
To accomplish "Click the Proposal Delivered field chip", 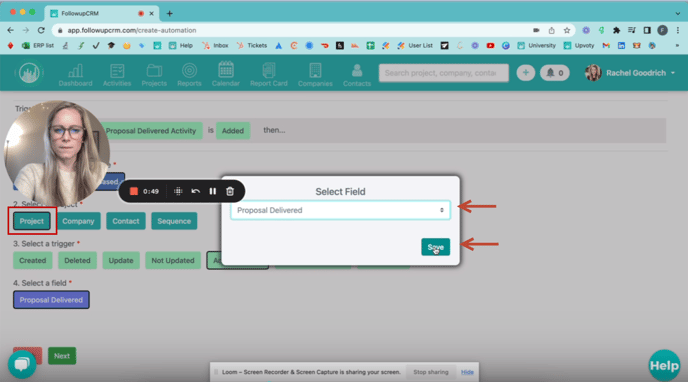I will tap(51, 300).
